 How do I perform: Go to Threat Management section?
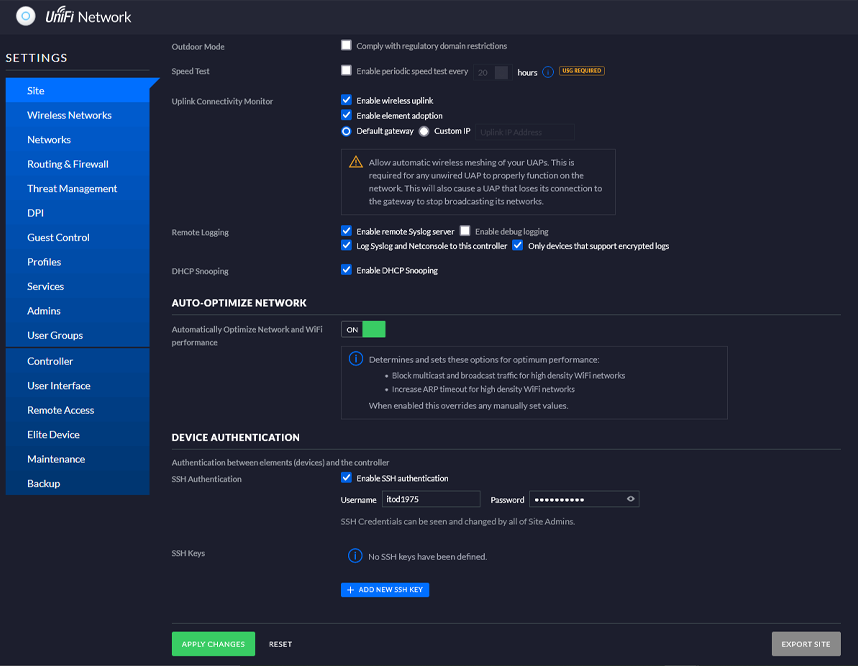click(x=72, y=189)
